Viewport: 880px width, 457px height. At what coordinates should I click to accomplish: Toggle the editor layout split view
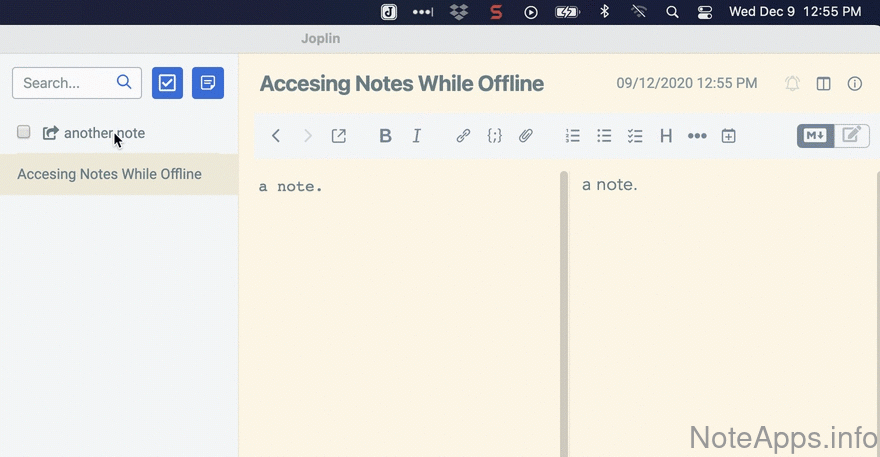(824, 84)
